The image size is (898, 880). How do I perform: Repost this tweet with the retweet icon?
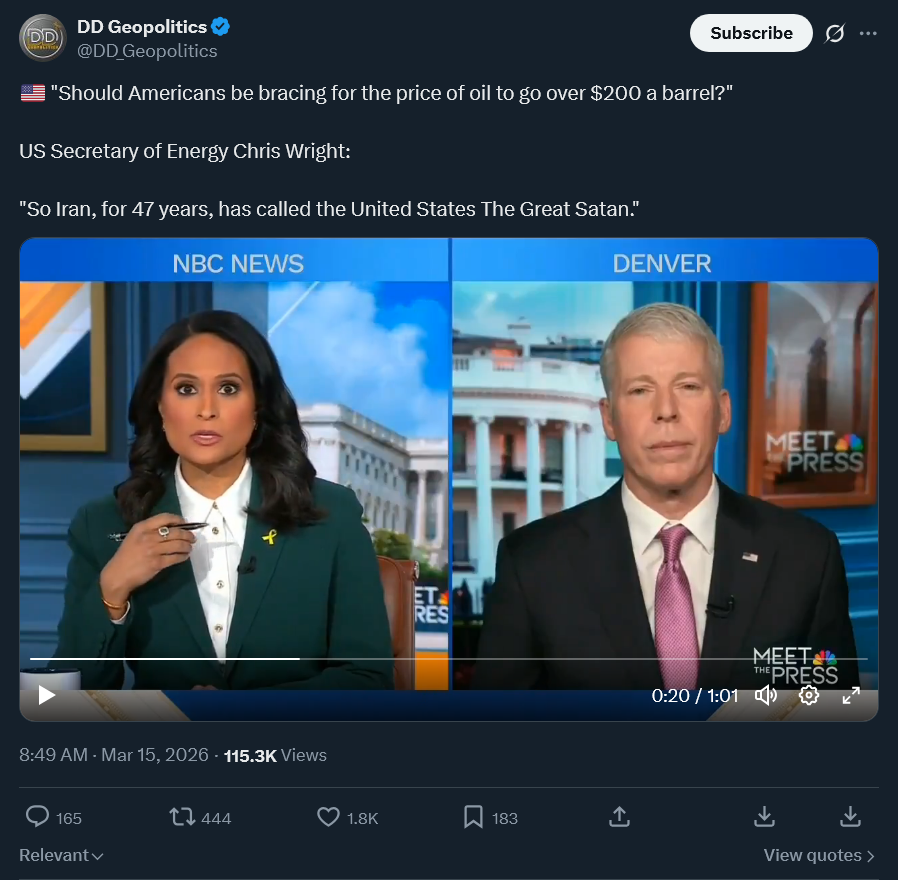182,817
